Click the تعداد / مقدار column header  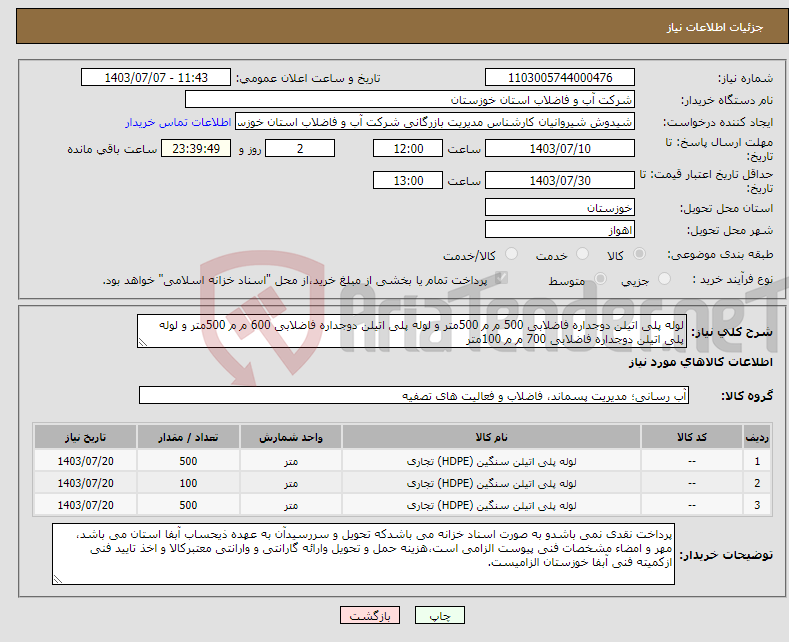[188, 437]
